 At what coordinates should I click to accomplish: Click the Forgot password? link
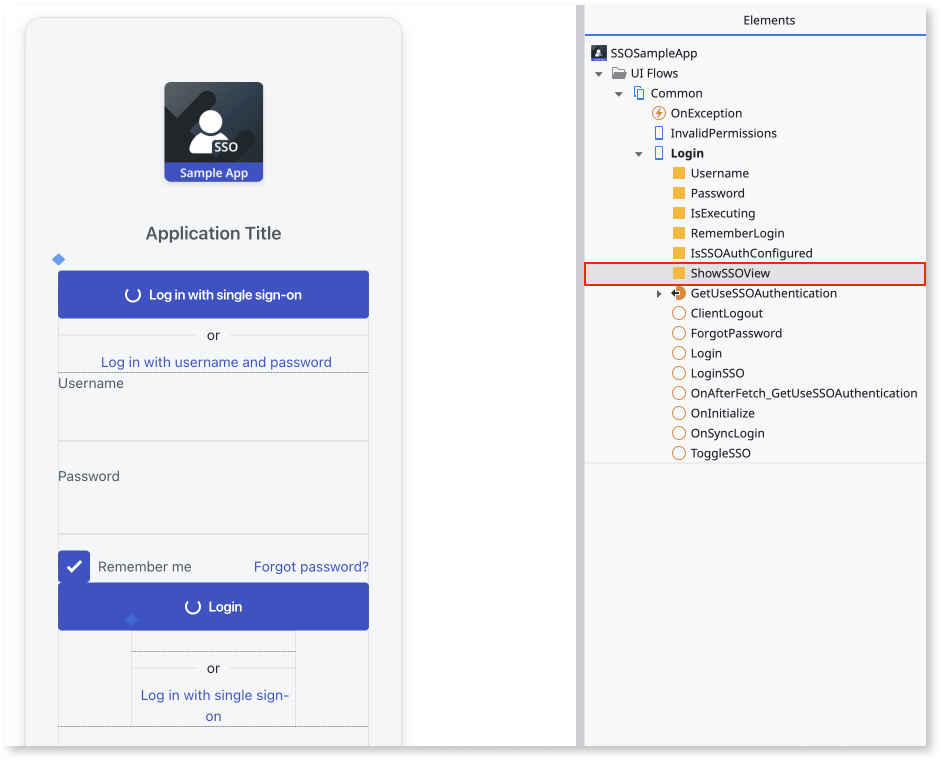pyautogui.click(x=311, y=566)
